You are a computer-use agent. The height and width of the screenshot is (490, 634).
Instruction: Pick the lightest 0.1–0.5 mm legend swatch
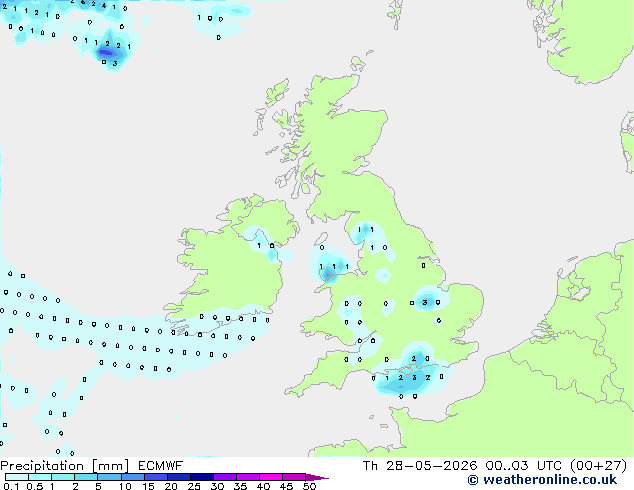[17, 477]
